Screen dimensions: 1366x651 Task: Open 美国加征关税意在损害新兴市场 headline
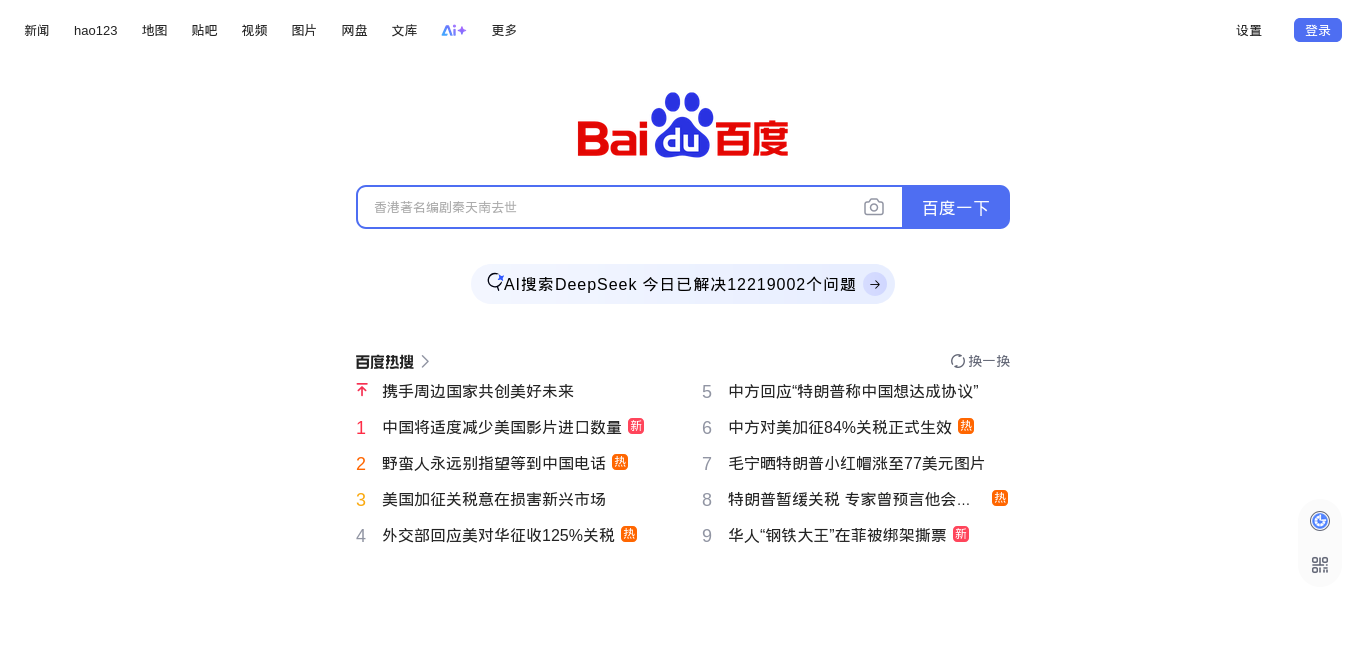click(494, 499)
